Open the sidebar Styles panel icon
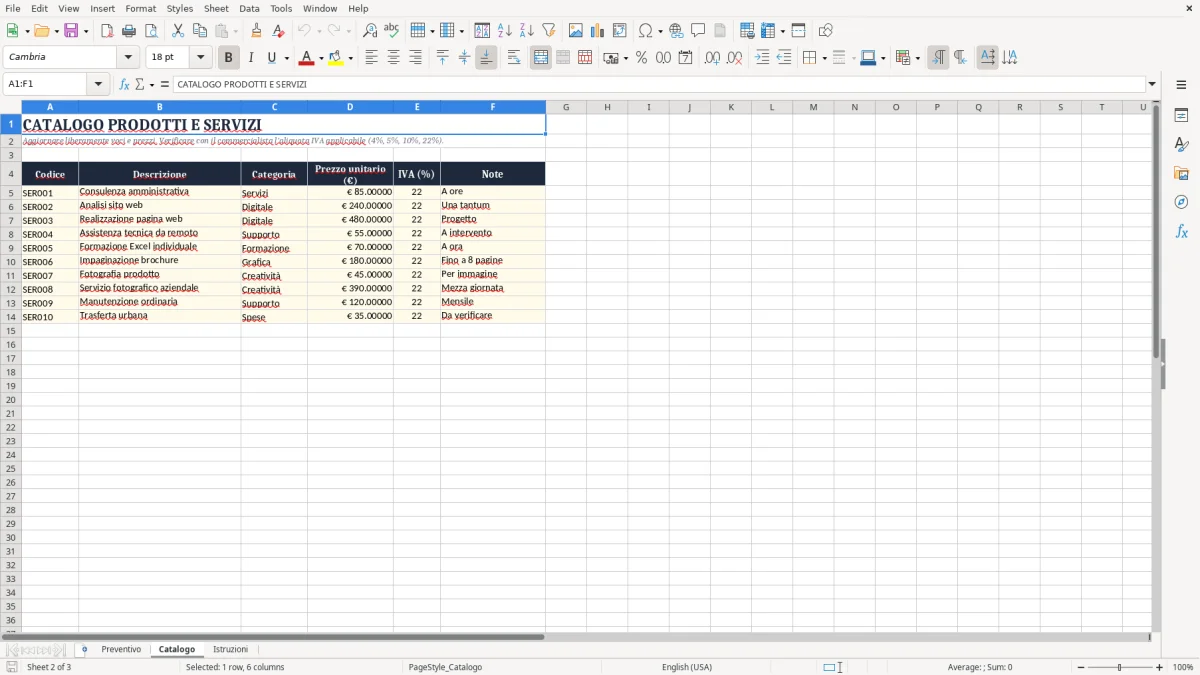 point(1181,144)
